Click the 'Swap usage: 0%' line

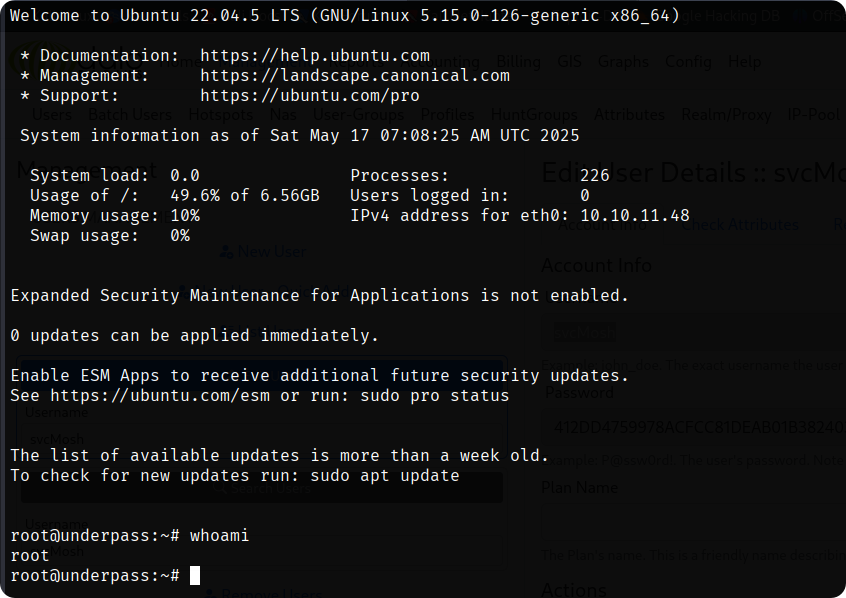110,235
